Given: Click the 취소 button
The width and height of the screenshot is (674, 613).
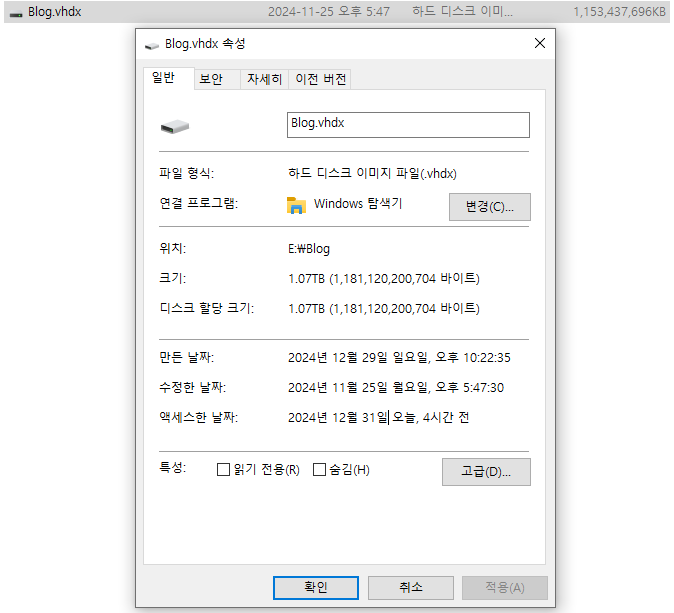Looking at the screenshot, I should 411,588.
